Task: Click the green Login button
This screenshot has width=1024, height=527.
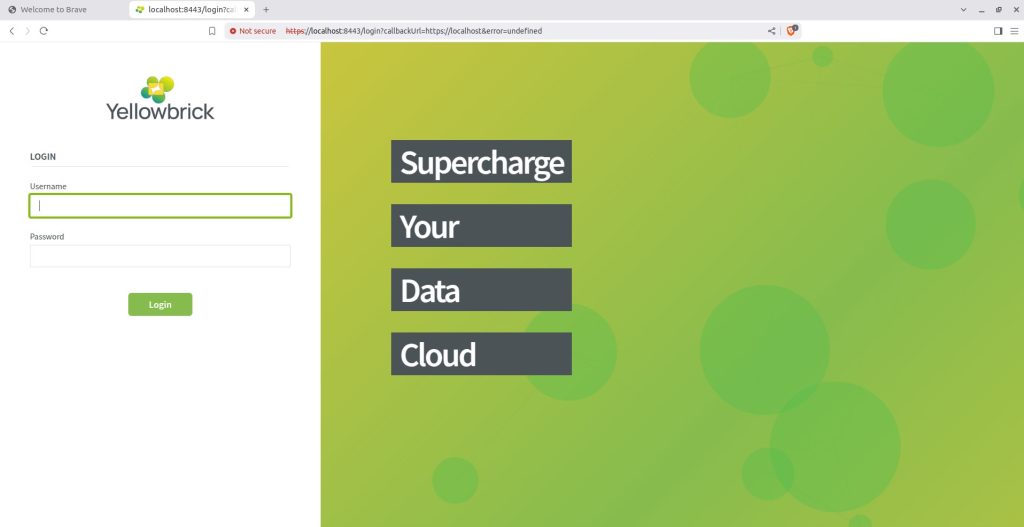Action: click(x=160, y=304)
